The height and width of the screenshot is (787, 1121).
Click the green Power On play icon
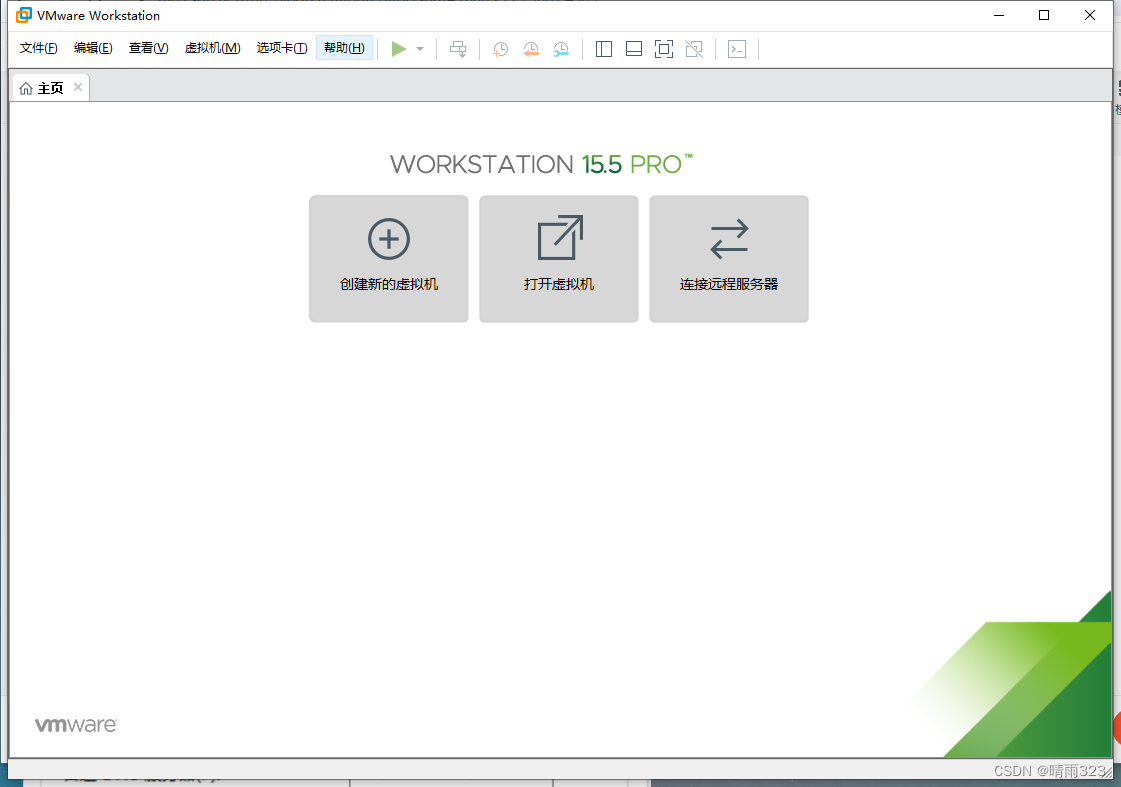(399, 49)
